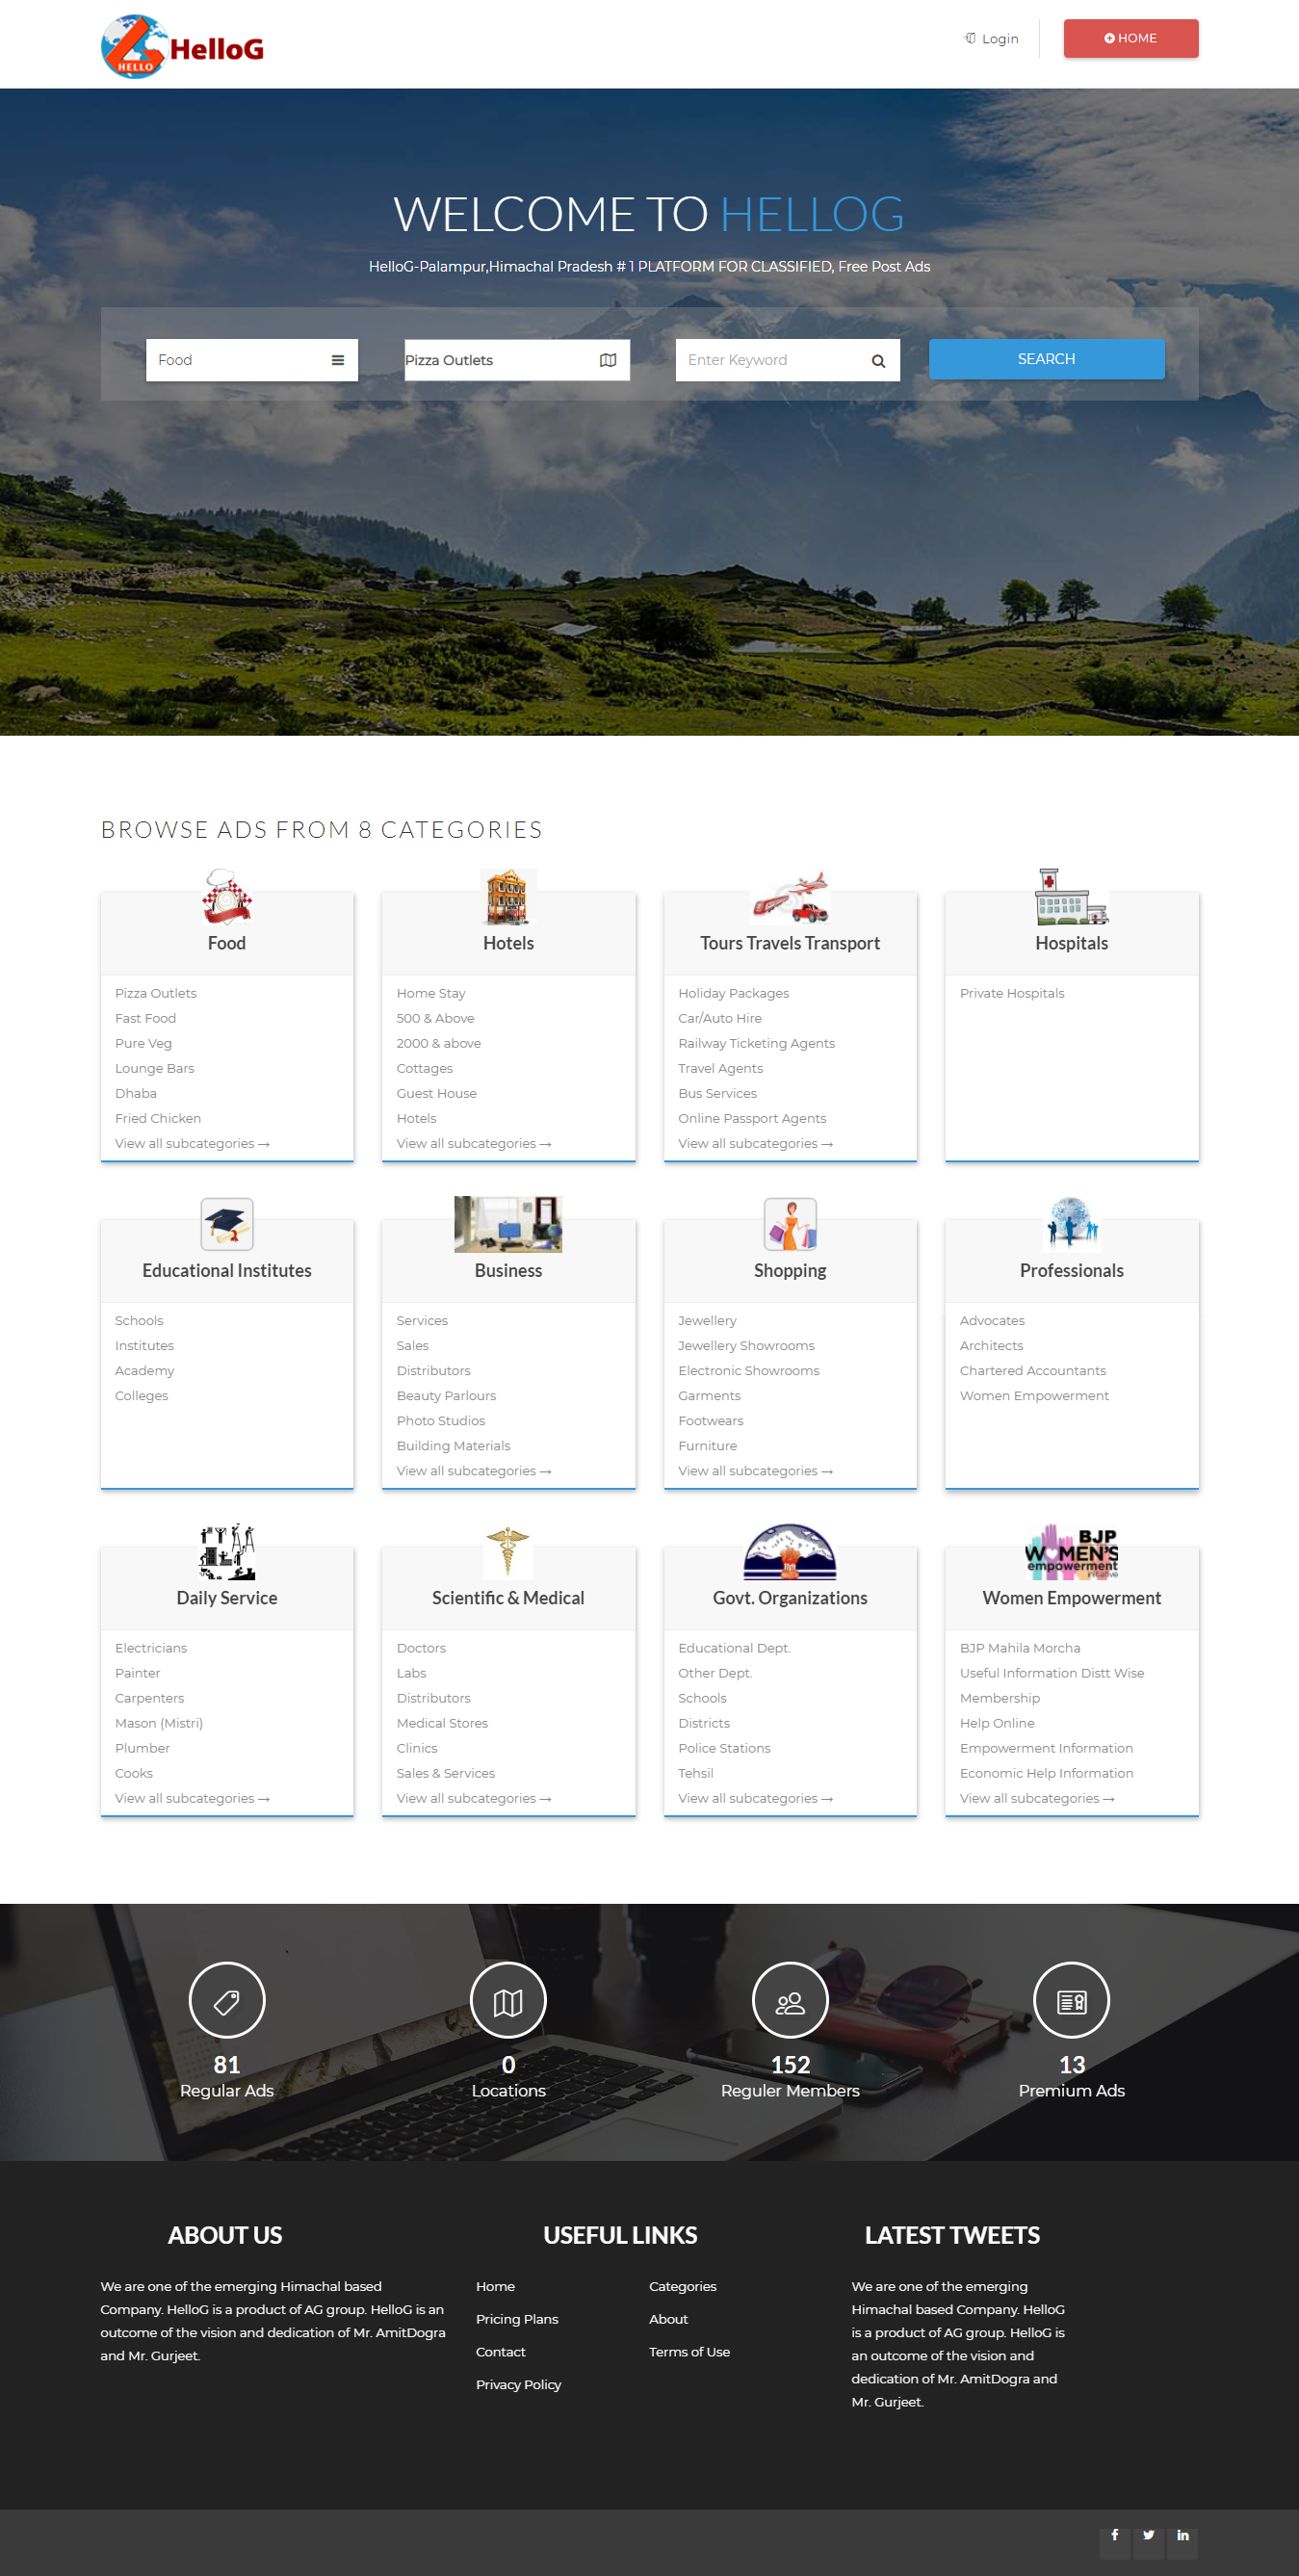
Task: Click the Login link in header
Action: click(991, 39)
